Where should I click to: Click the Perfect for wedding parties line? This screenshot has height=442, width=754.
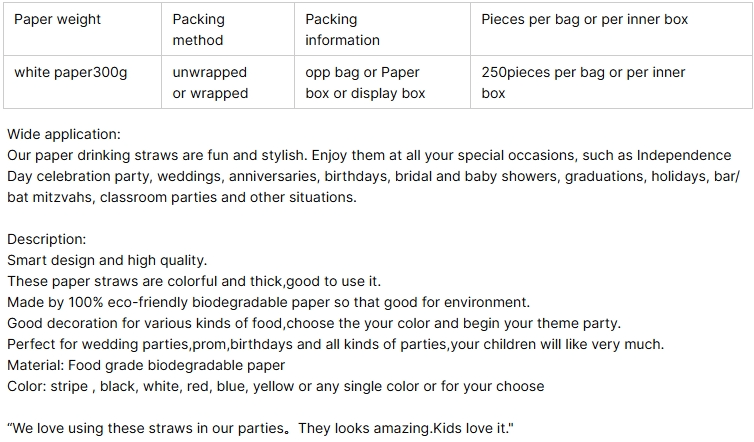[336, 344]
